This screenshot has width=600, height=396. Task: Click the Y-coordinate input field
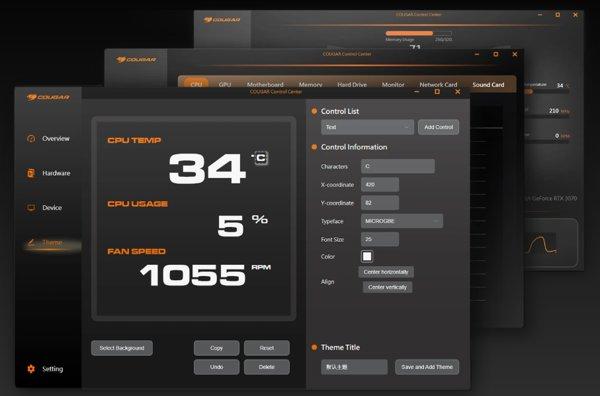tap(380, 203)
